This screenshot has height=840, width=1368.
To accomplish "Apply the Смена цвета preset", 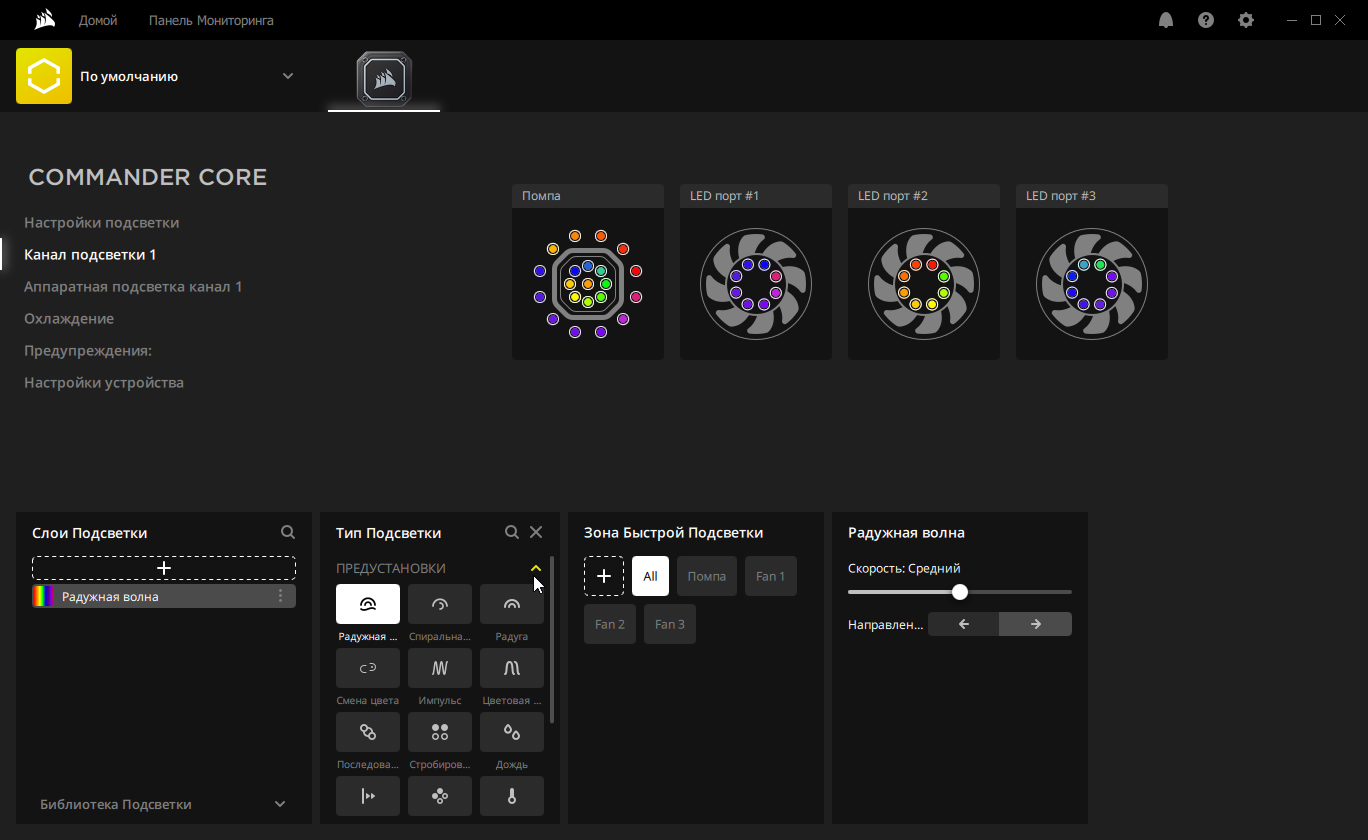I will (368, 668).
